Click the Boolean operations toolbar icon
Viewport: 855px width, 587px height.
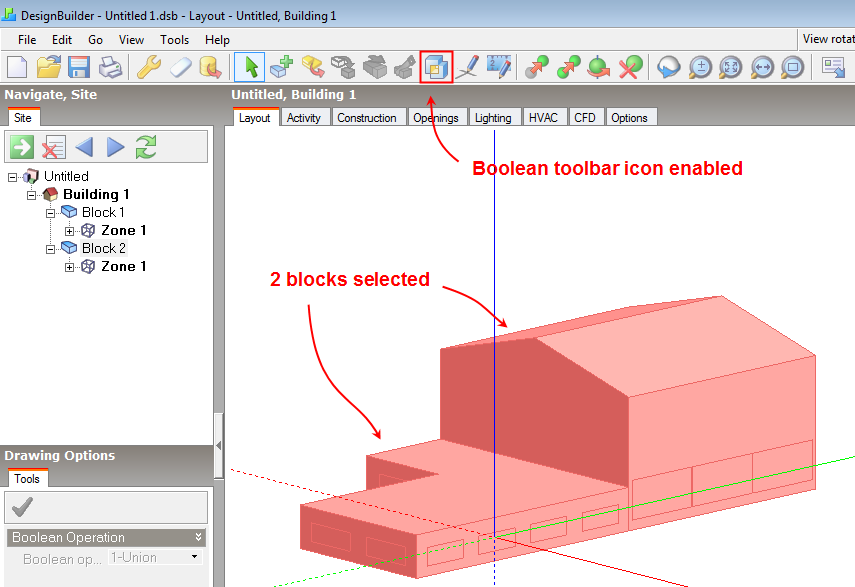[x=436, y=67]
